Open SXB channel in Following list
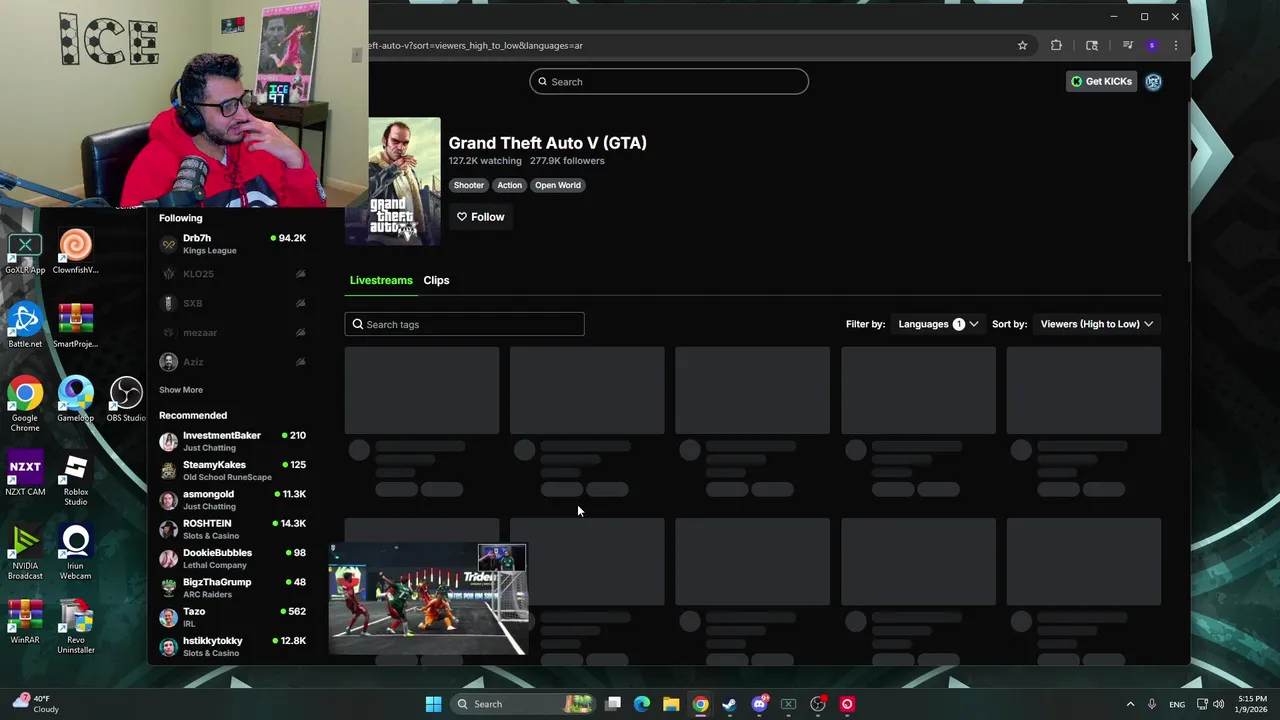 (232, 303)
